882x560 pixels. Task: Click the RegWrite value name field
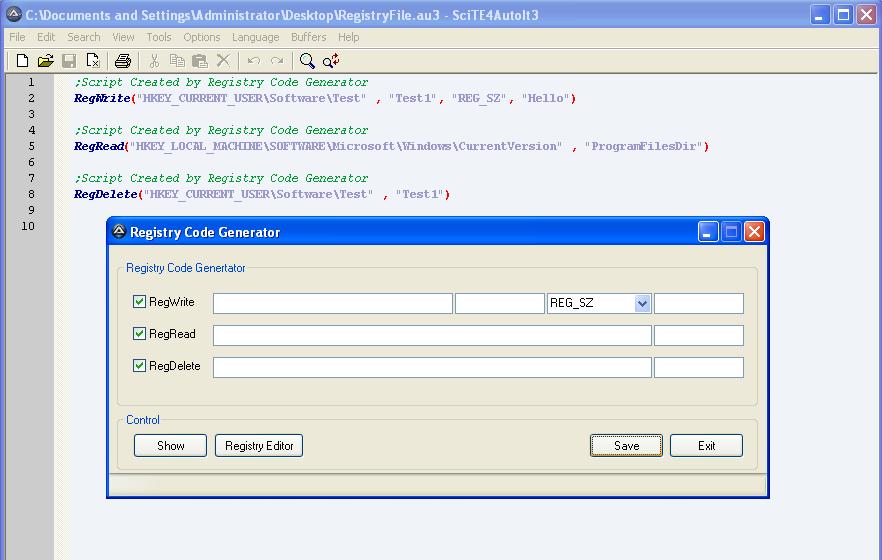click(x=500, y=304)
